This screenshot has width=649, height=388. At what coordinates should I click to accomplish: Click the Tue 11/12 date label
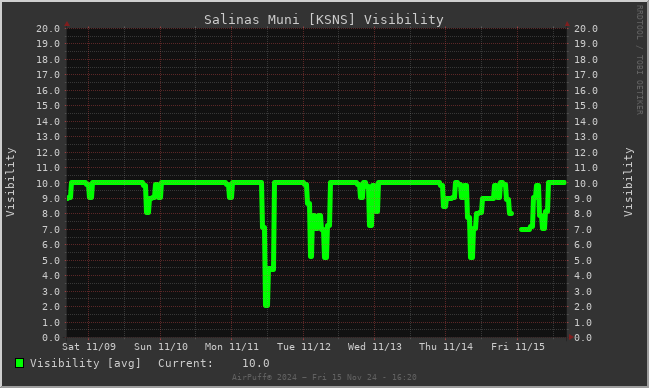304,347
